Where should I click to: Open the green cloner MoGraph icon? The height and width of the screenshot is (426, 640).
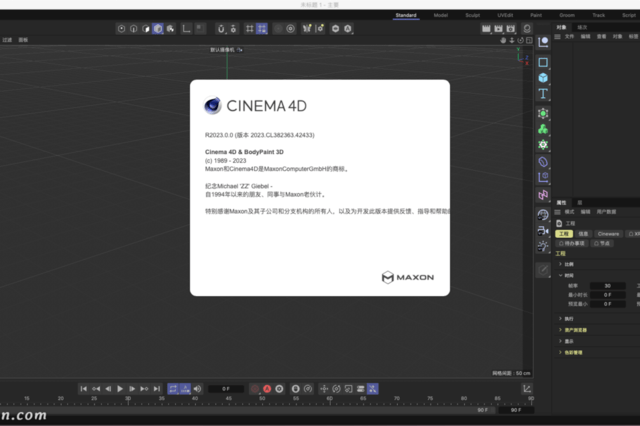(543, 129)
